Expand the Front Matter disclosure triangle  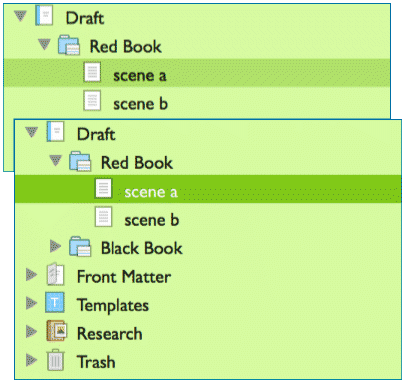[31, 275]
